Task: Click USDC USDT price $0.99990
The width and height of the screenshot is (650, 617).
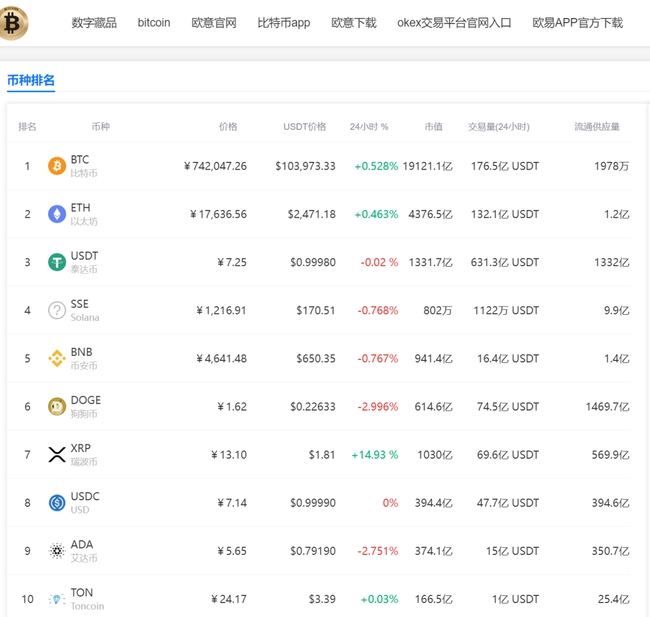Action: [313, 503]
